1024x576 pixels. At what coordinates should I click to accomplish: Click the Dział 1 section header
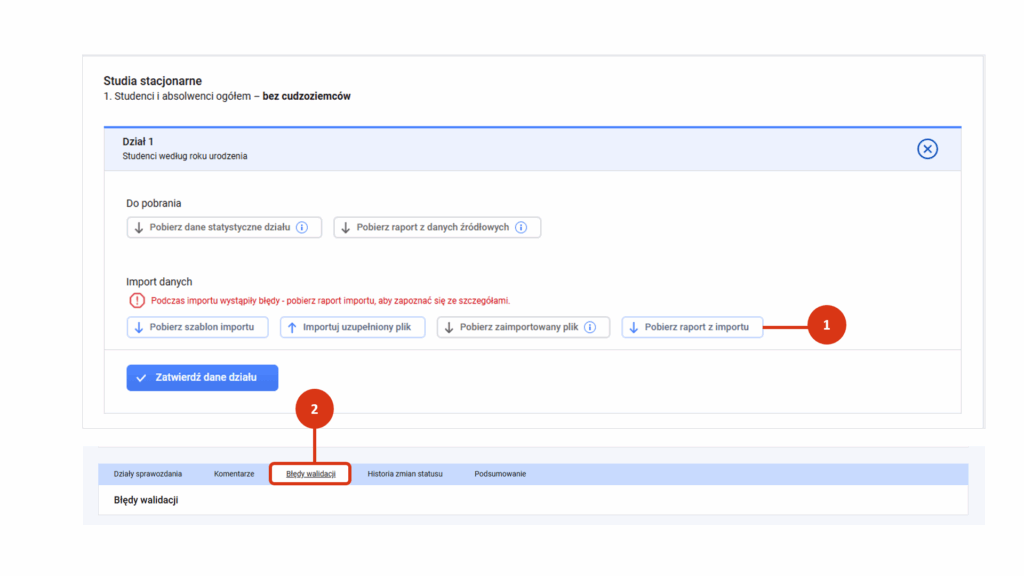pos(532,149)
